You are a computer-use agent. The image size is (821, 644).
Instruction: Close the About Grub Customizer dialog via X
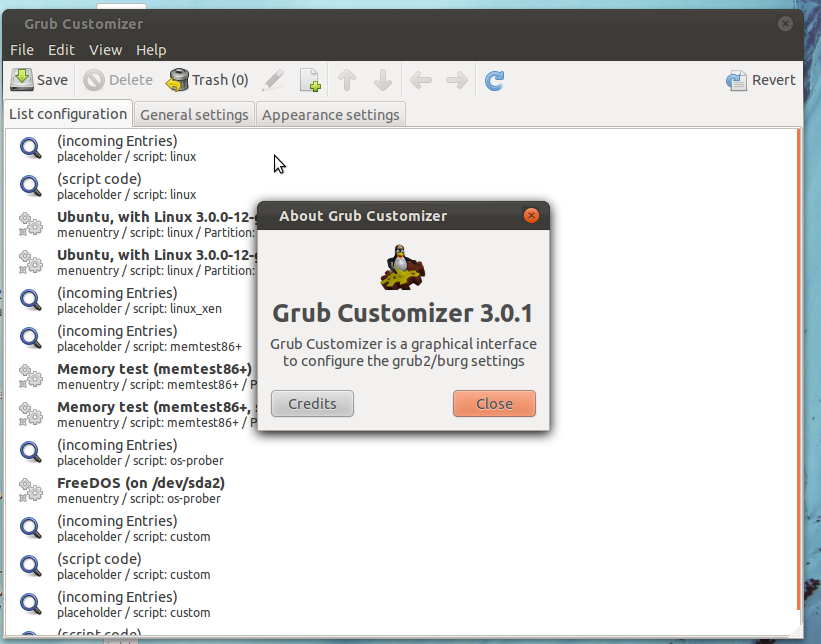point(531,216)
